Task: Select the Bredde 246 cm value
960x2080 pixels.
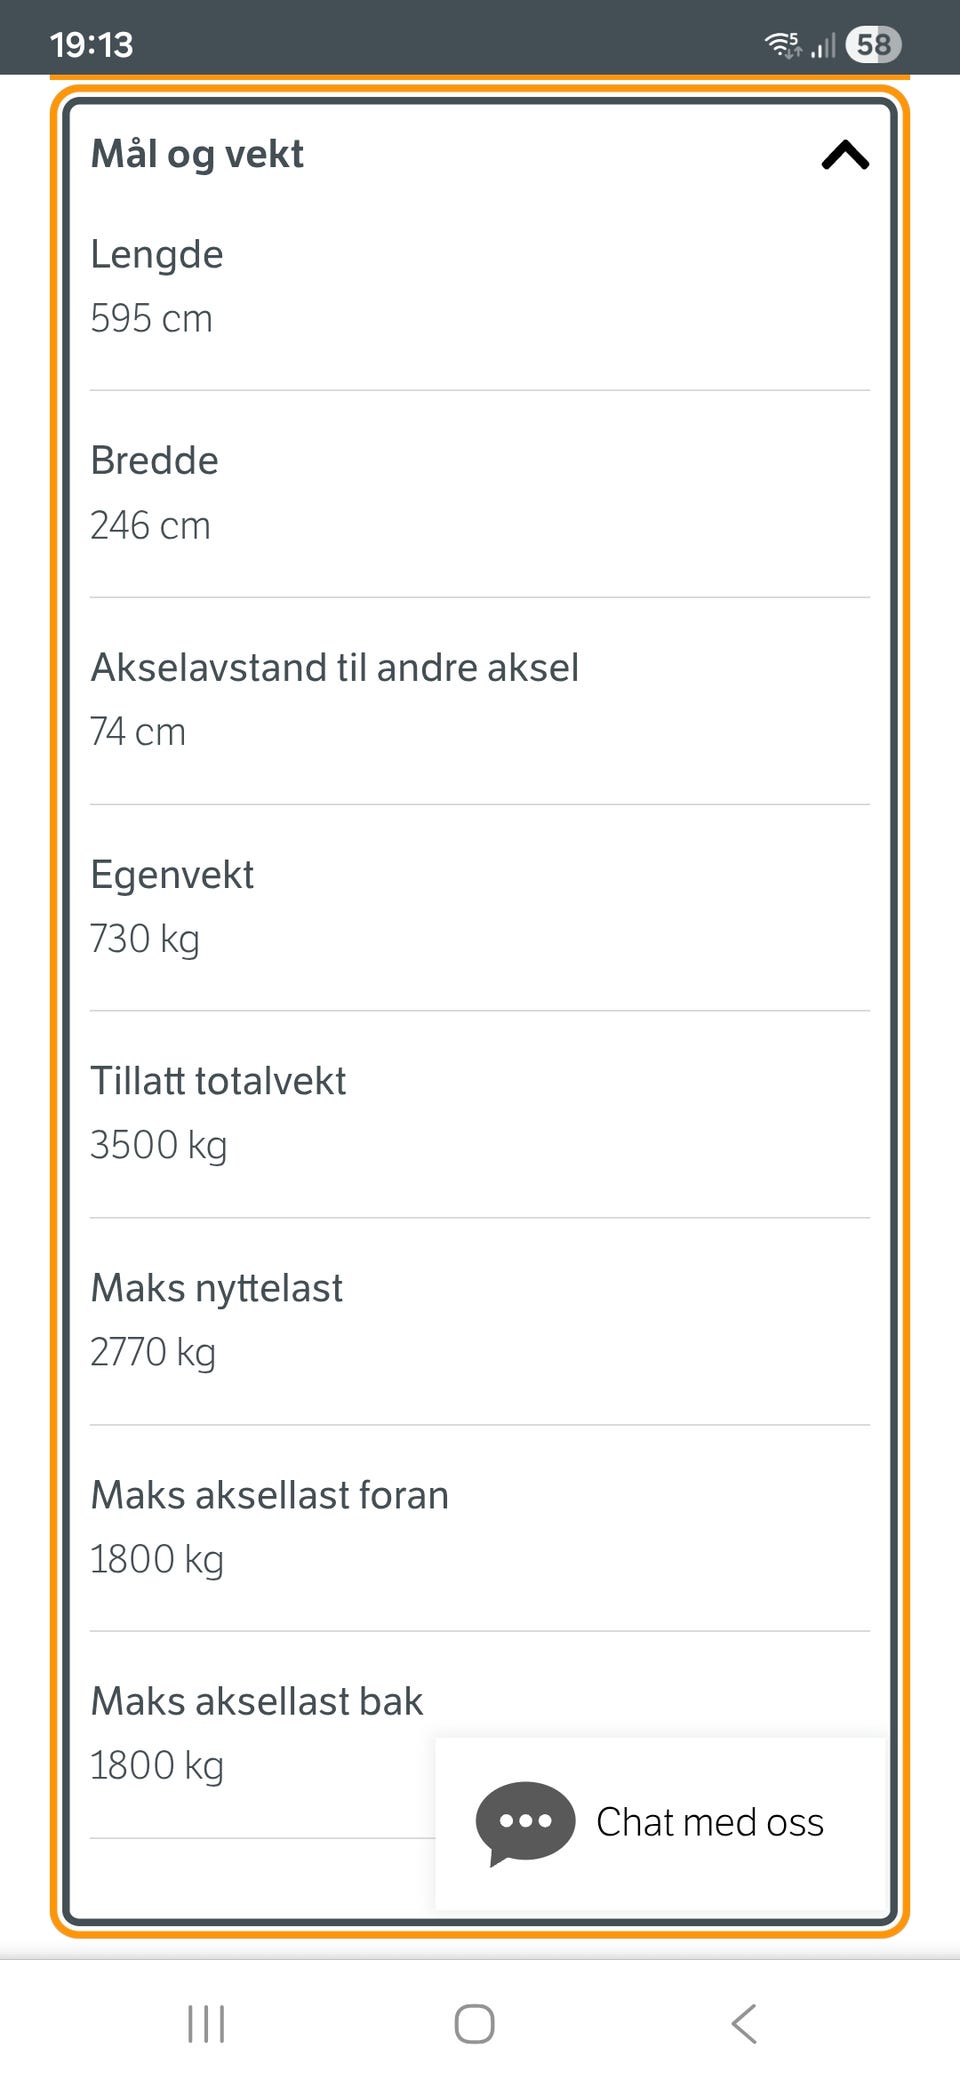Action: (150, 526)
